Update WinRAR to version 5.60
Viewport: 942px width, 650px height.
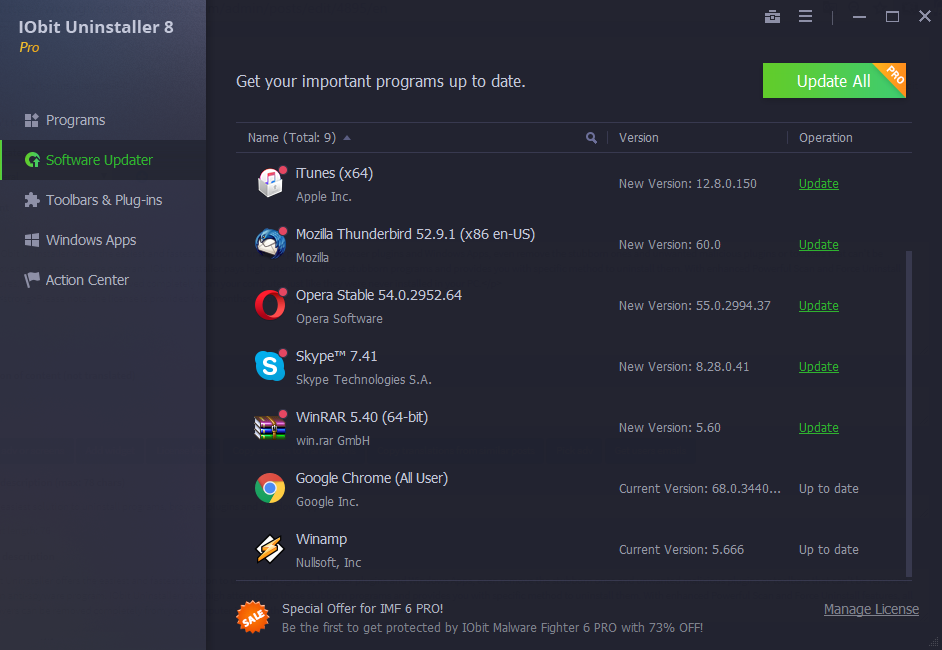[818, 428]
